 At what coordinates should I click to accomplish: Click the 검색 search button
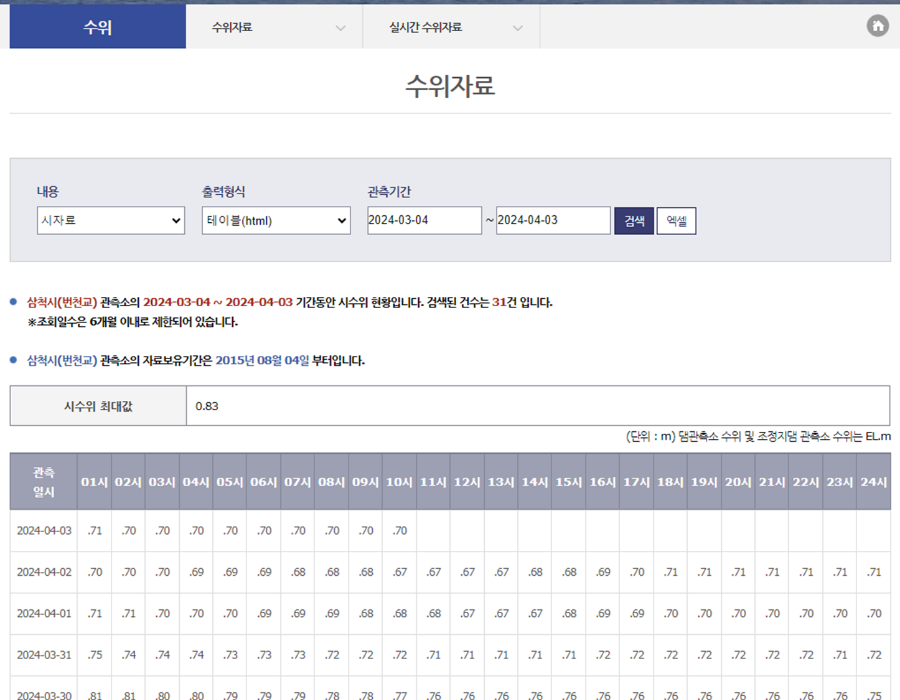(635, 220)
